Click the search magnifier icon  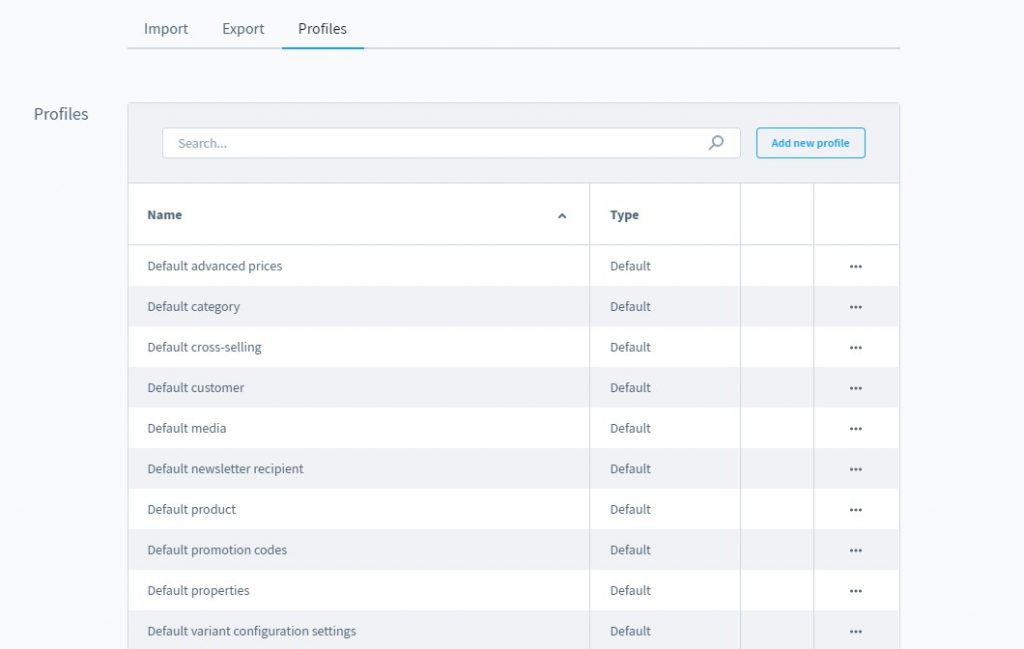click(x=716, y=143)
